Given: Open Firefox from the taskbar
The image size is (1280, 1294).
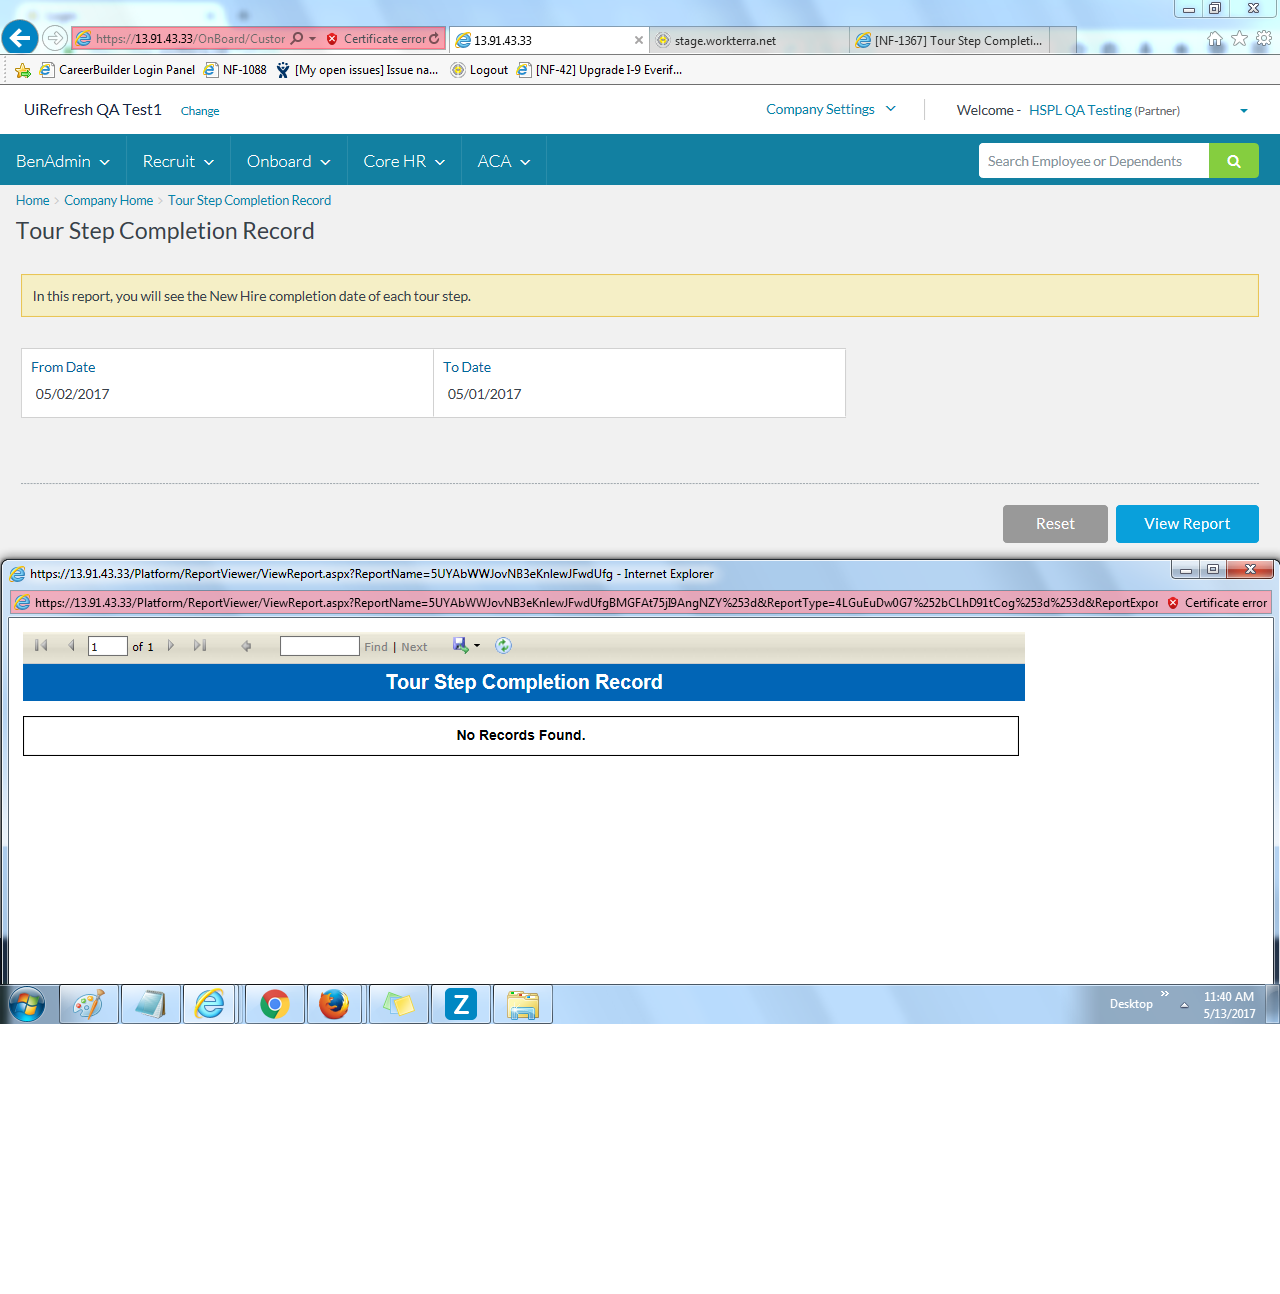Looking at the screenshot, I should click(x=334, y=1004).
